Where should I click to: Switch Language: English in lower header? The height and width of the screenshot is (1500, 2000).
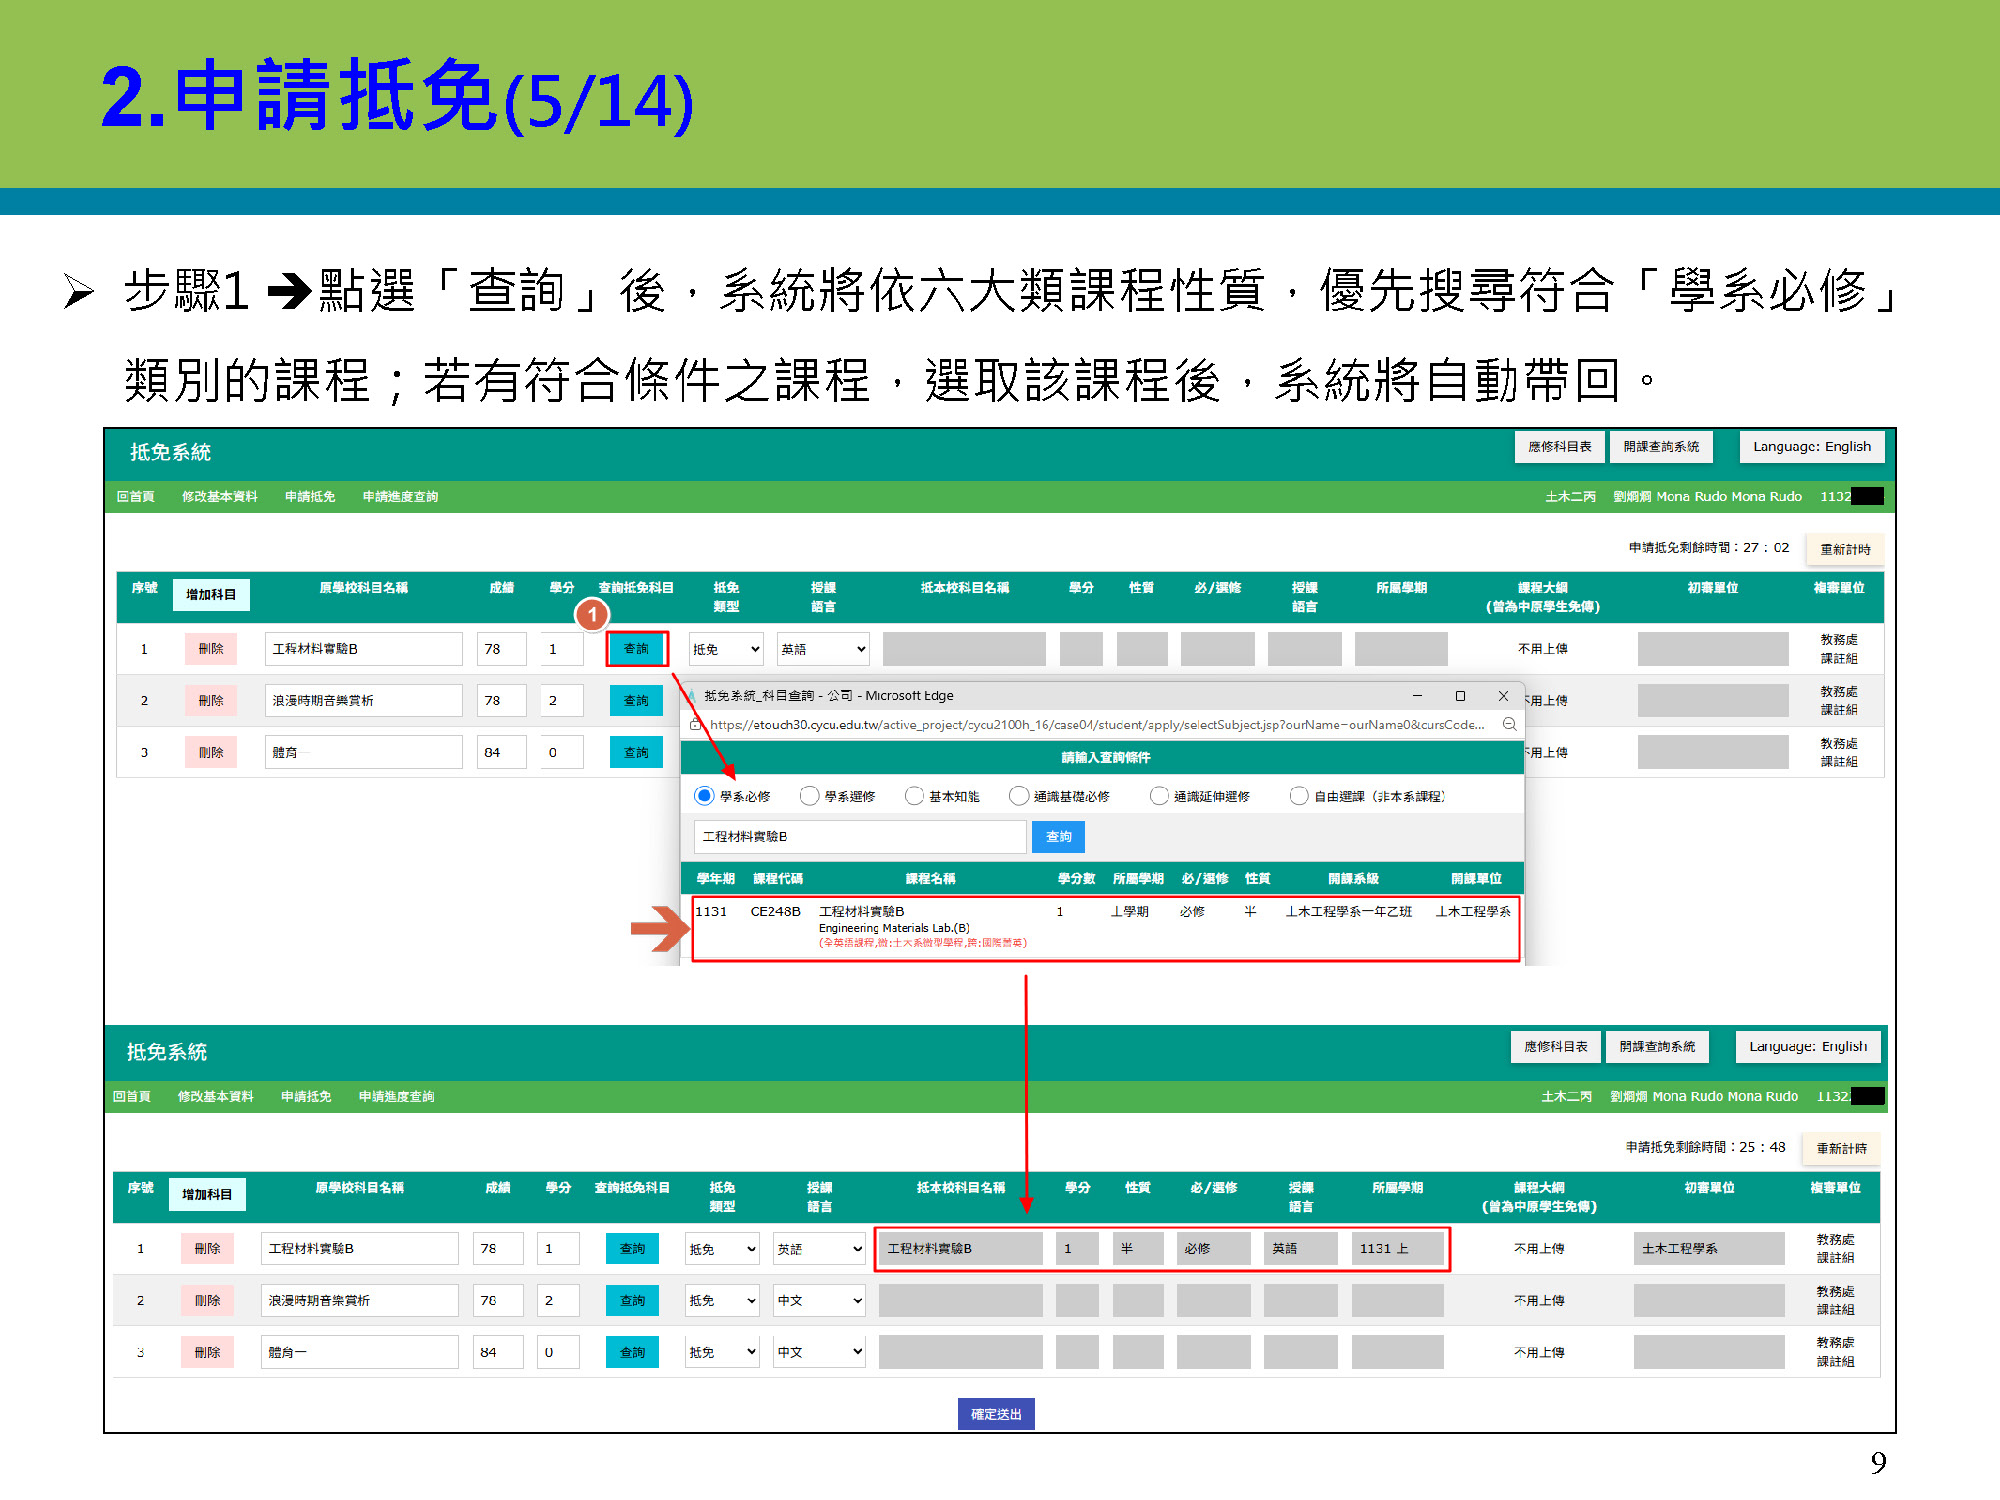[x=1807, y=1047]
